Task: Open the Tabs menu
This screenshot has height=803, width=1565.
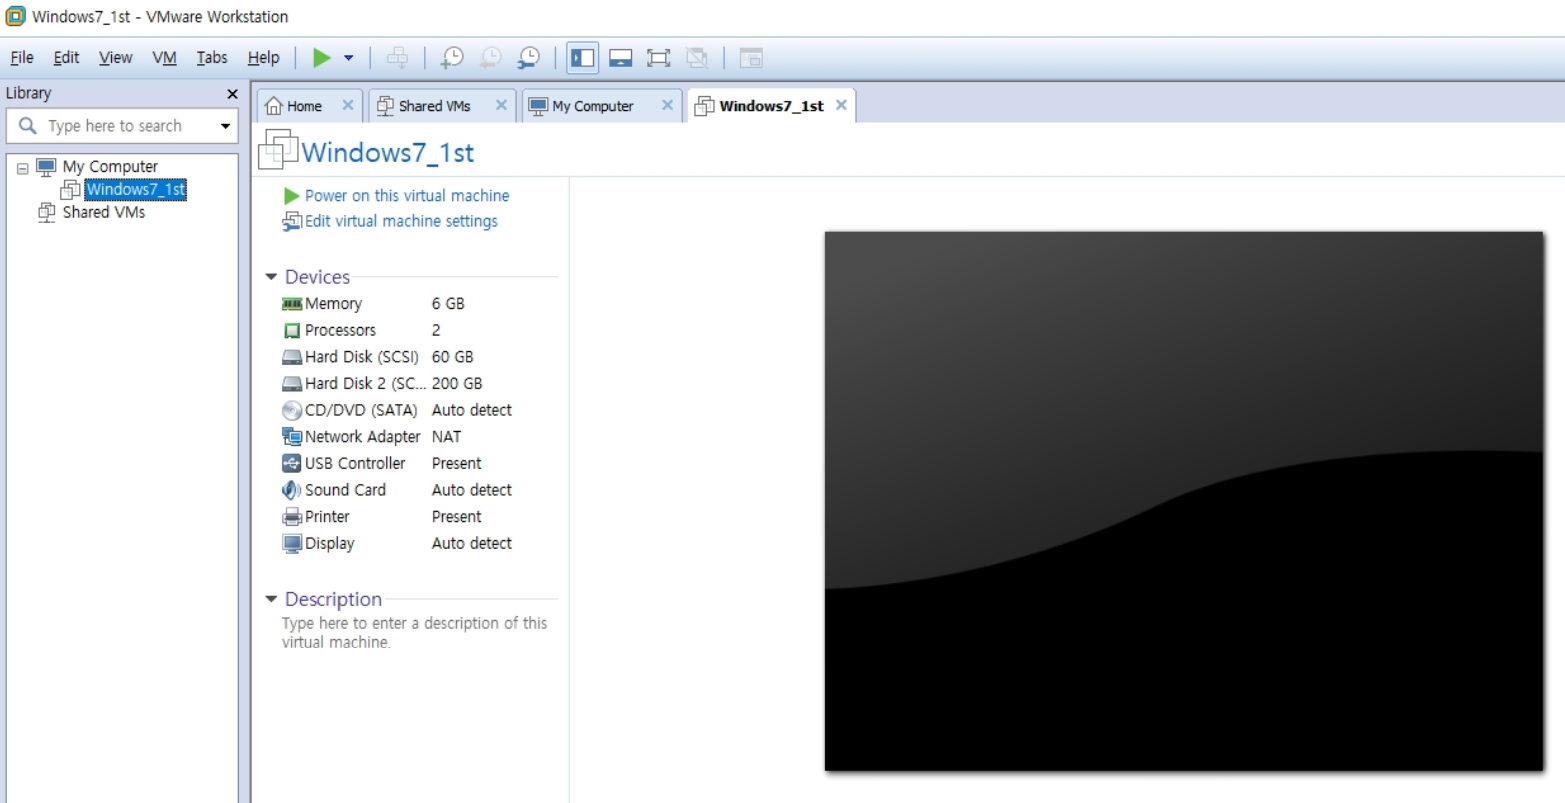Action: pos(212,58)
